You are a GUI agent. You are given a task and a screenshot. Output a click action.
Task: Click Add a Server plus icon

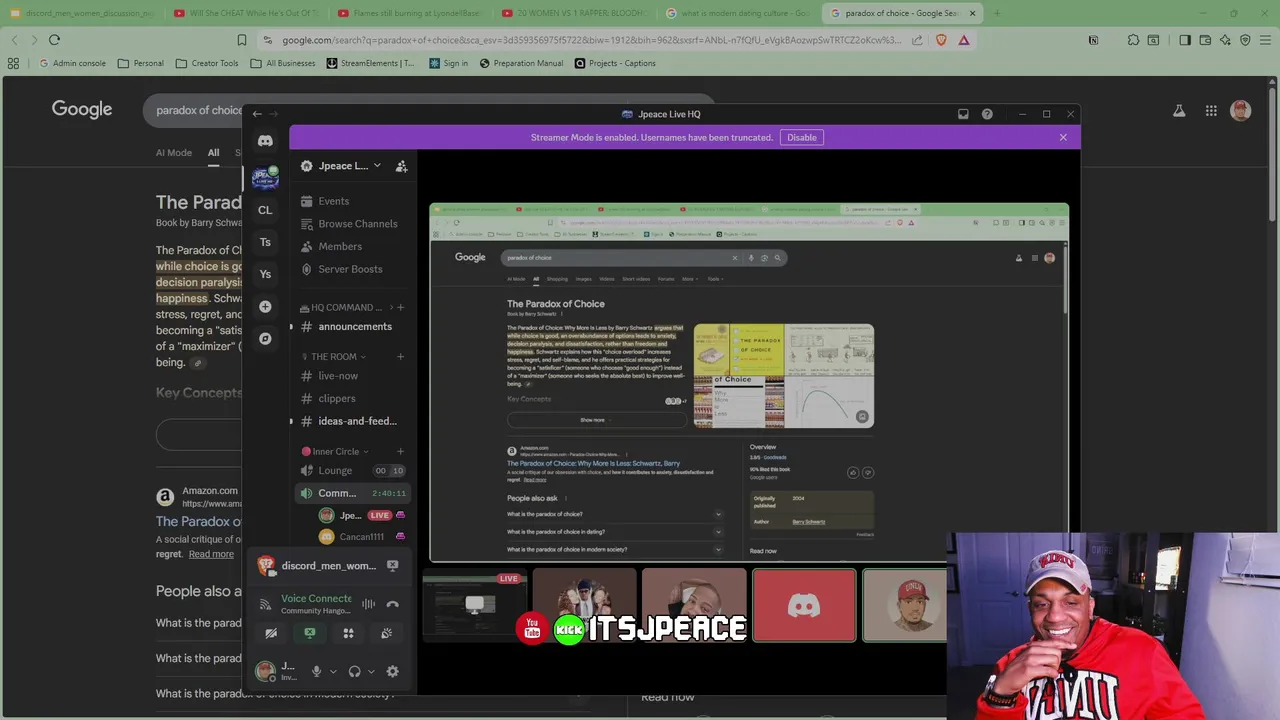tap(265, 306)
